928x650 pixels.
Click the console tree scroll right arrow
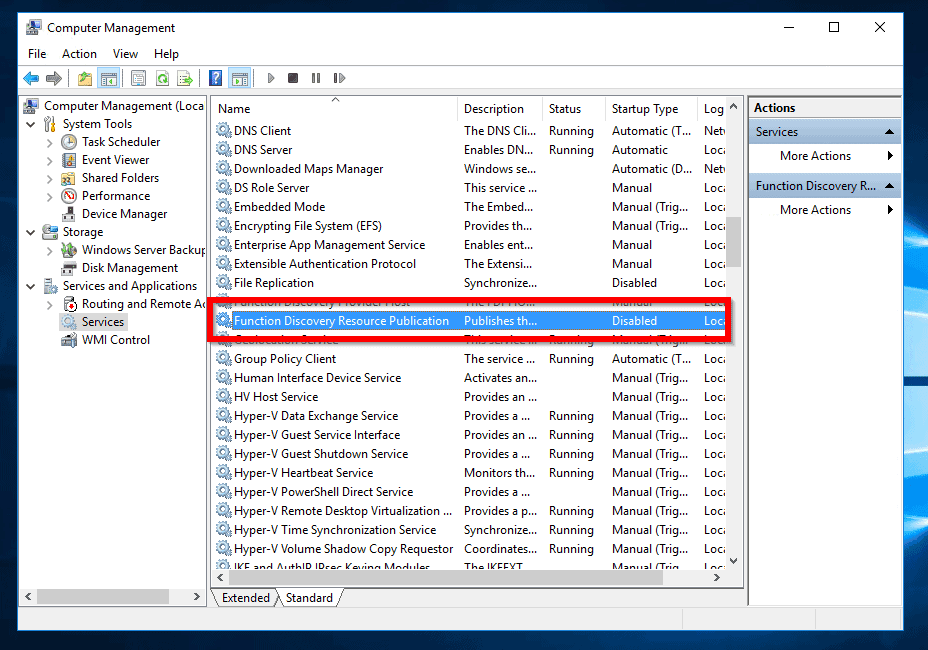click(x=197, y=597)
